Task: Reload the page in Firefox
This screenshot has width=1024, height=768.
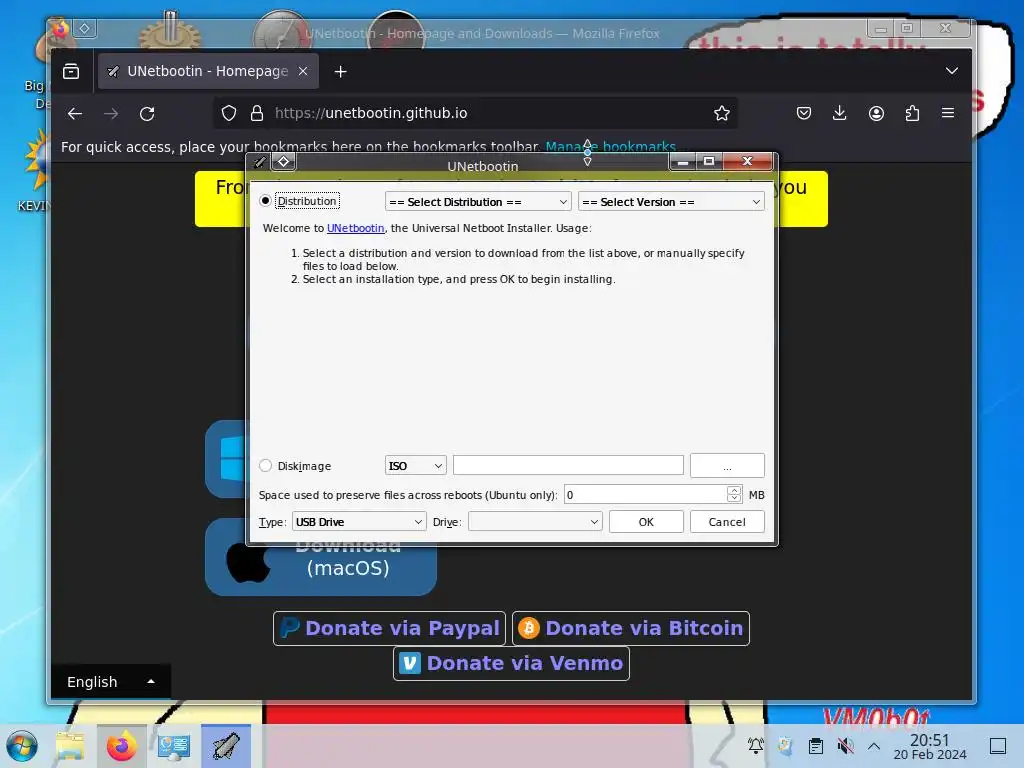Action: (x=147, y=114)
